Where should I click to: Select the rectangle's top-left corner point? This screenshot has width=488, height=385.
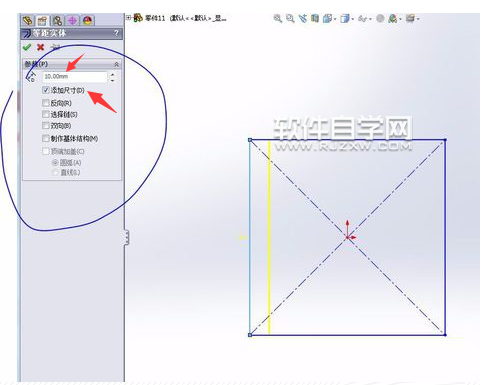pyautogui.click(x=250, y=140)
